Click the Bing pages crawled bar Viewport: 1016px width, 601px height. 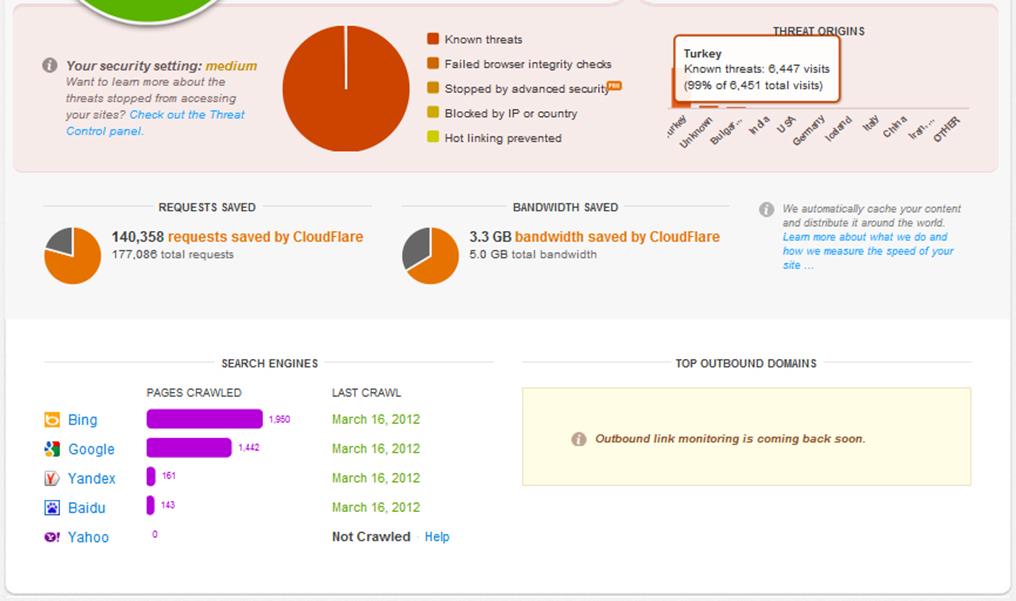coord(205,419)
